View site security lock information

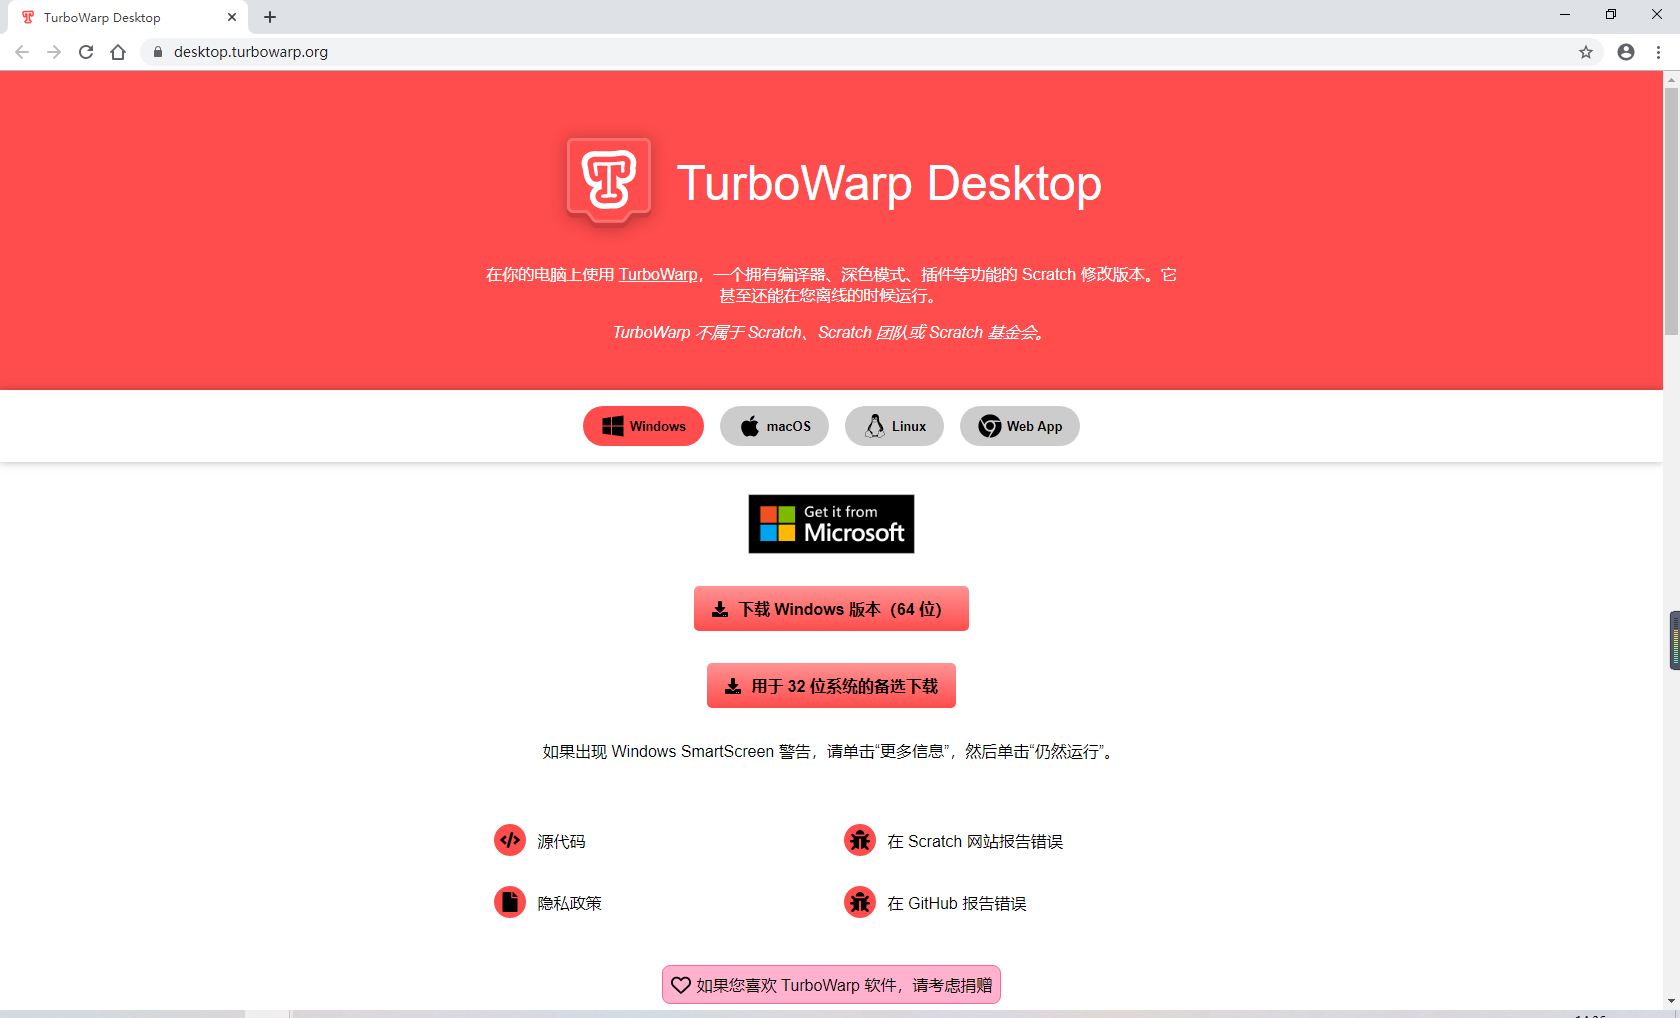click(x=158, y=52)
